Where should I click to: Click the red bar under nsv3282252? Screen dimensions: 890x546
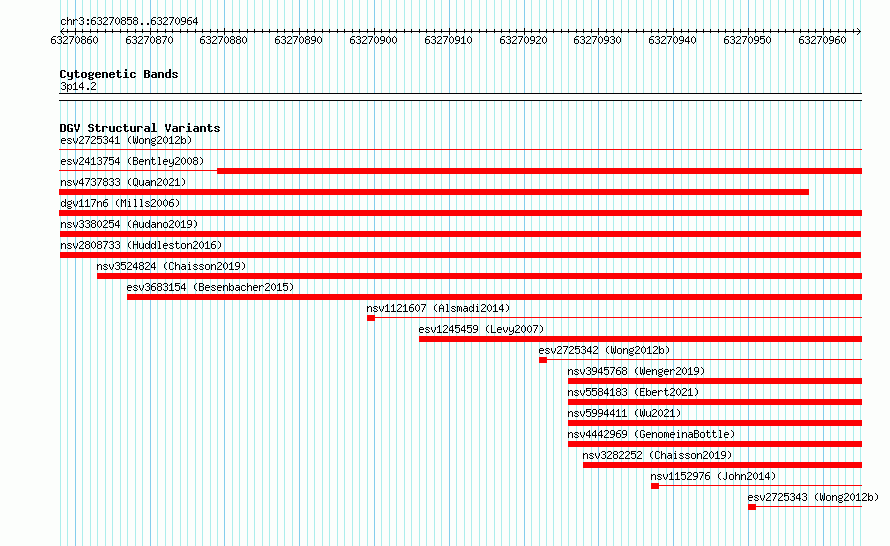723,465
